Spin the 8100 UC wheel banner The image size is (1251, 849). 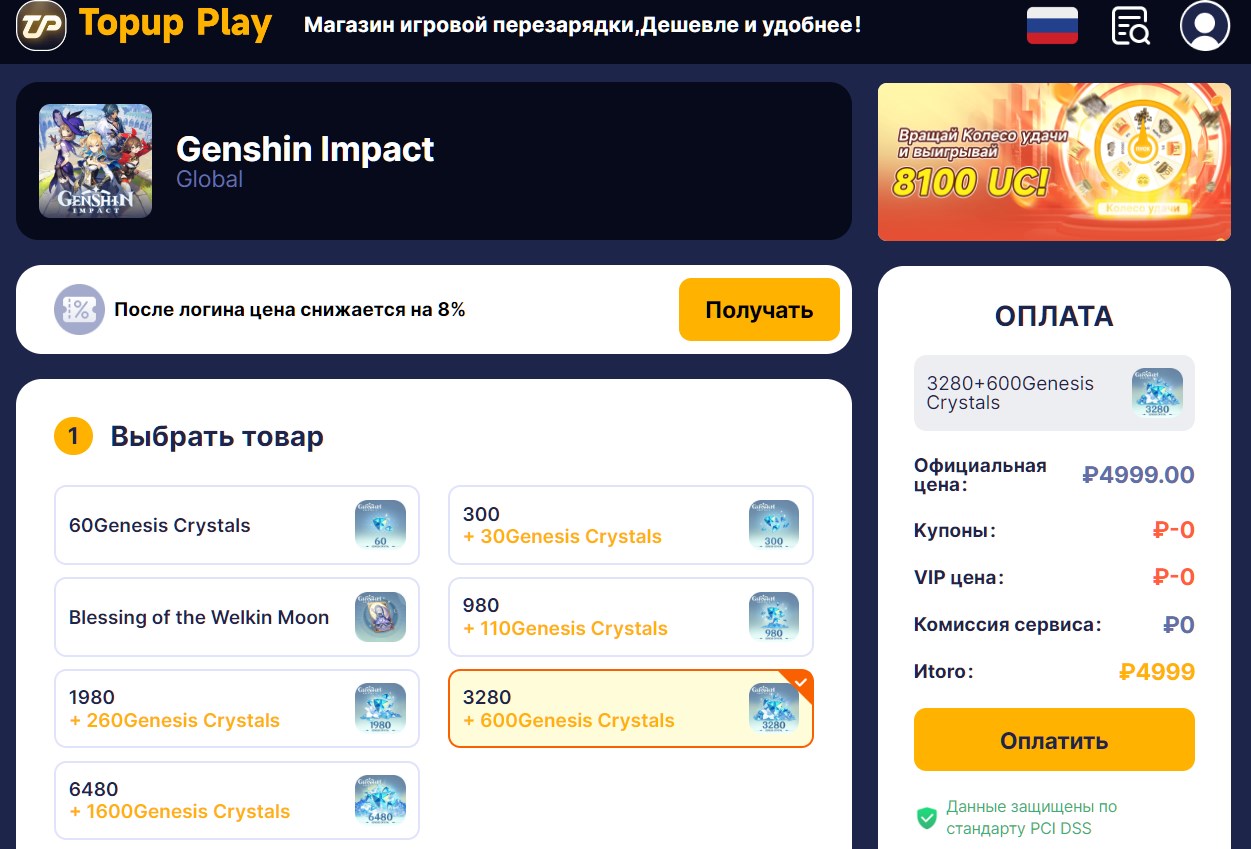point(1054,161)
